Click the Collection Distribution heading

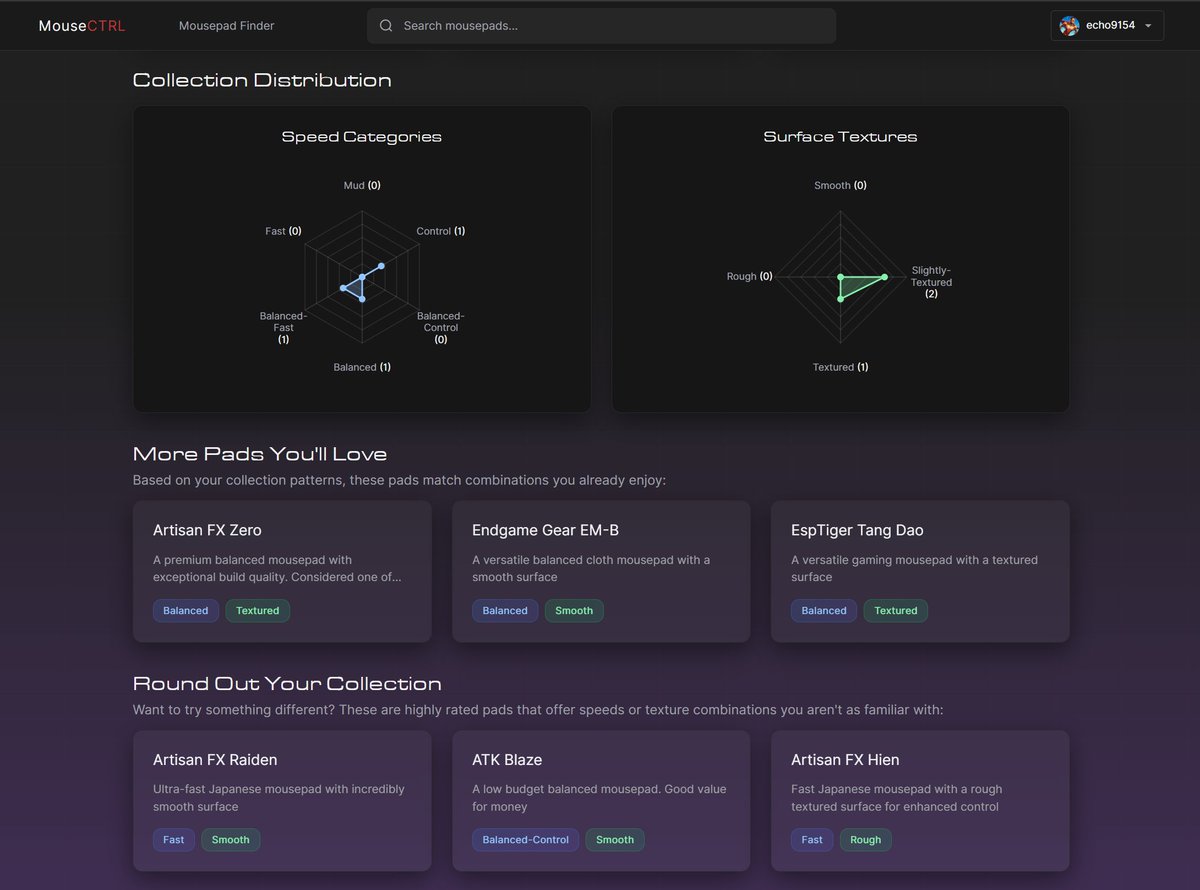pyautogui.click(x=262, y=80)
